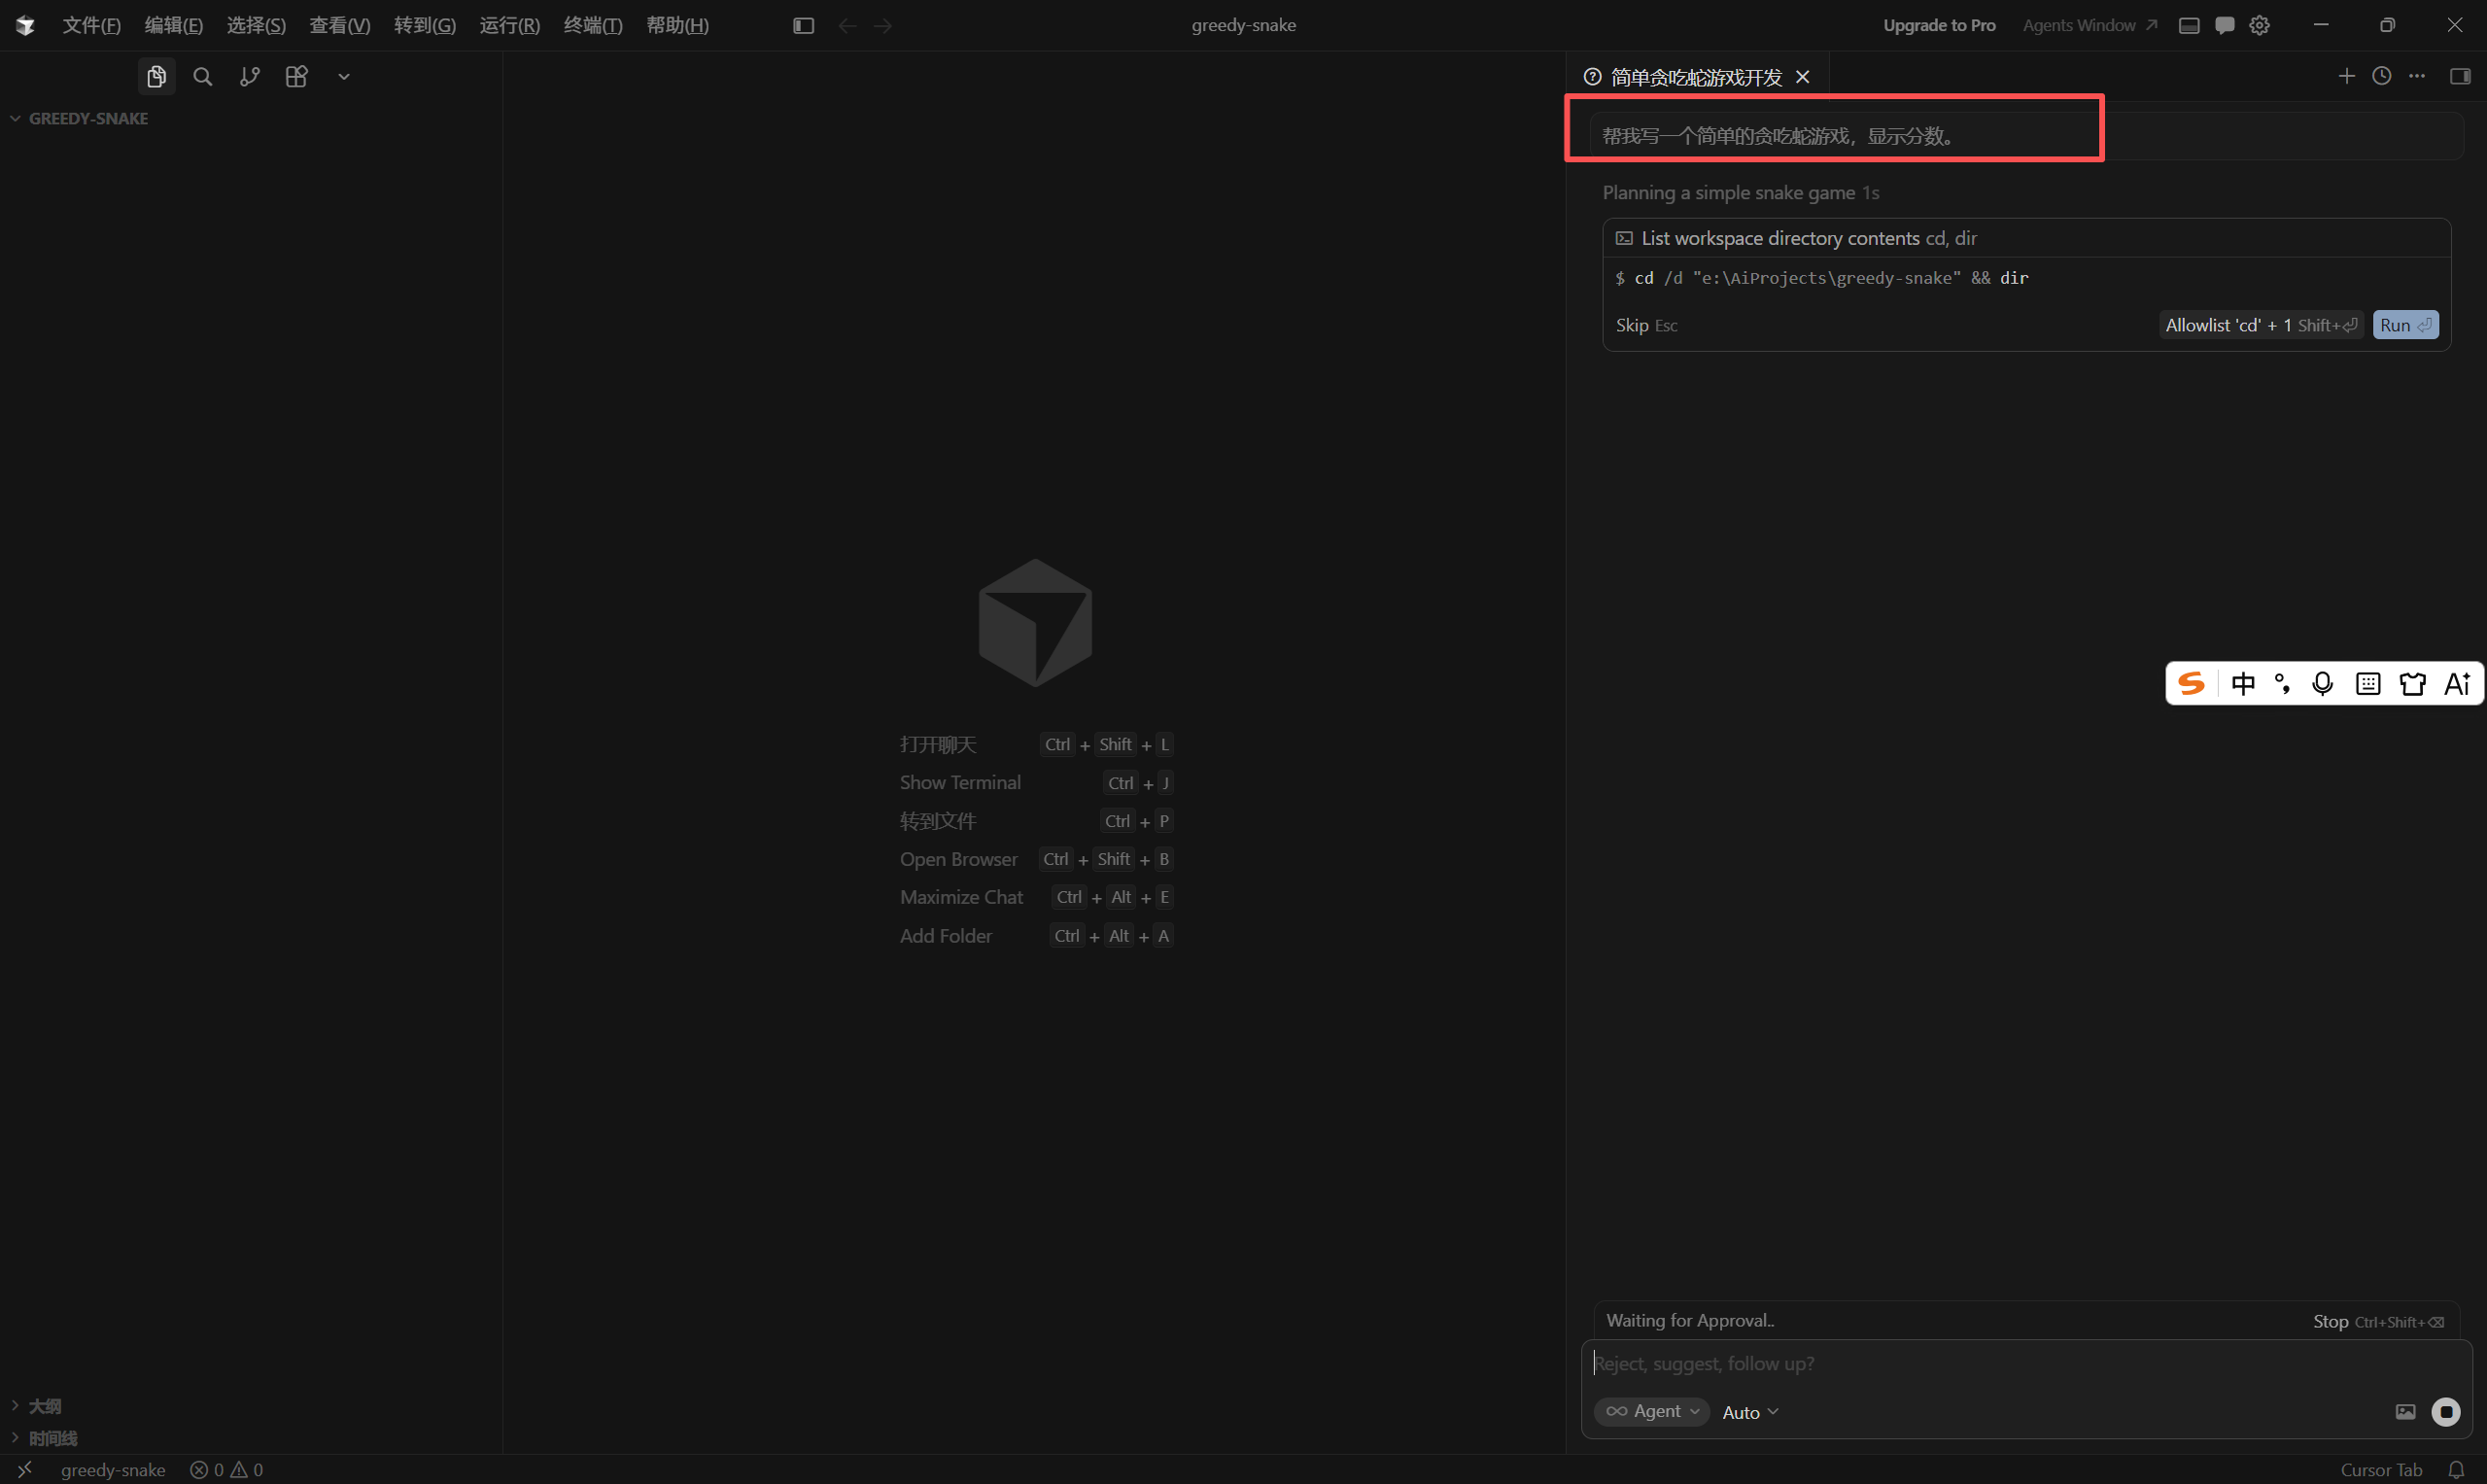The image size is (2487, 1484).
Task: Close the 简单贪吃蛇游戏开发 chat tab
Action: (1802, 77)
